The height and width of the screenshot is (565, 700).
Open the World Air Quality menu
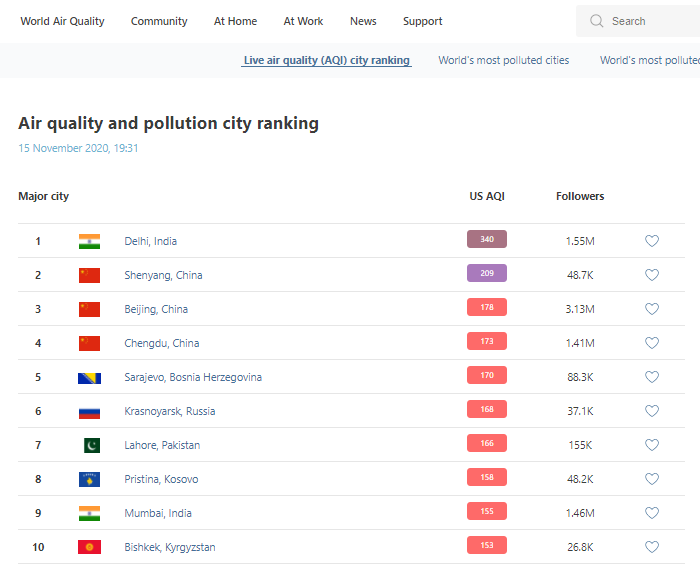click(x=62, y=21)
